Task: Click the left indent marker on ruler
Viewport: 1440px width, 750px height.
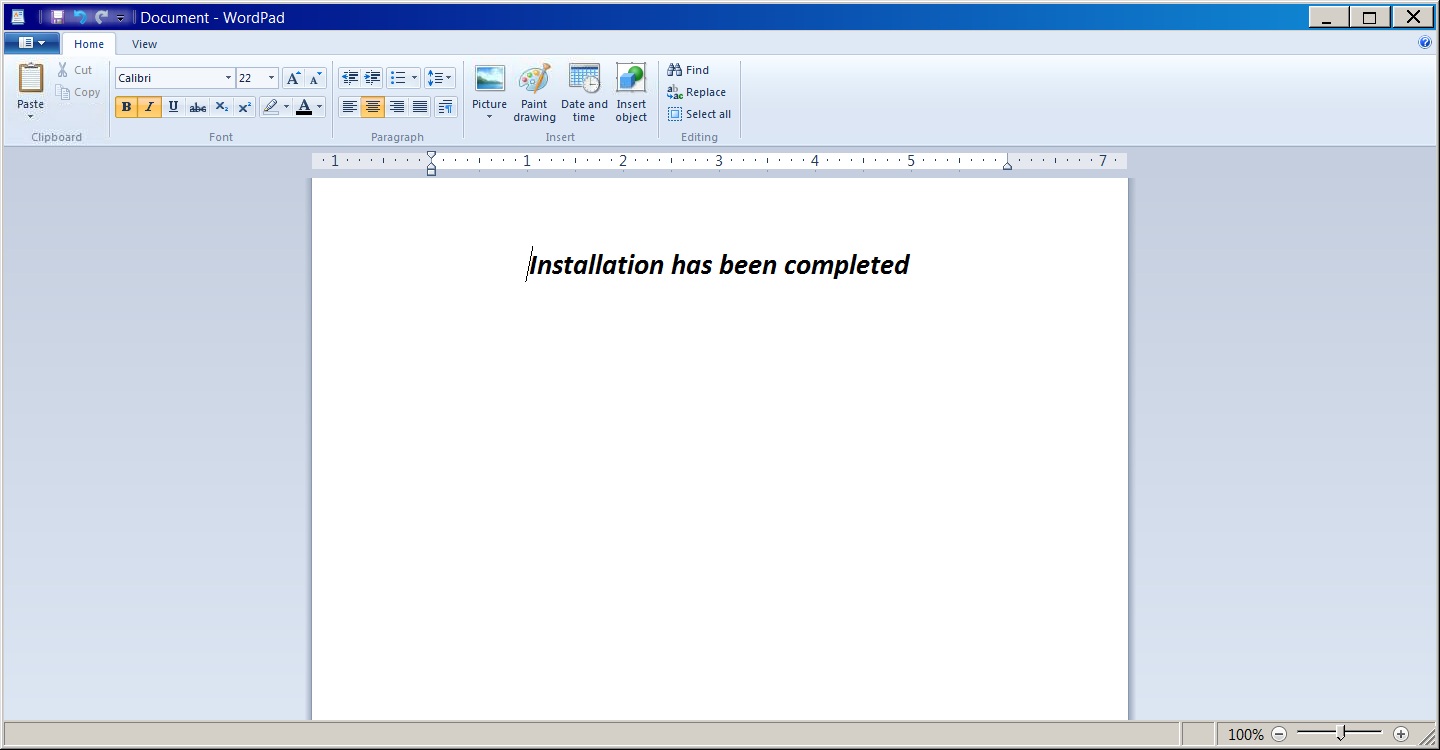Action: point(431,163)
